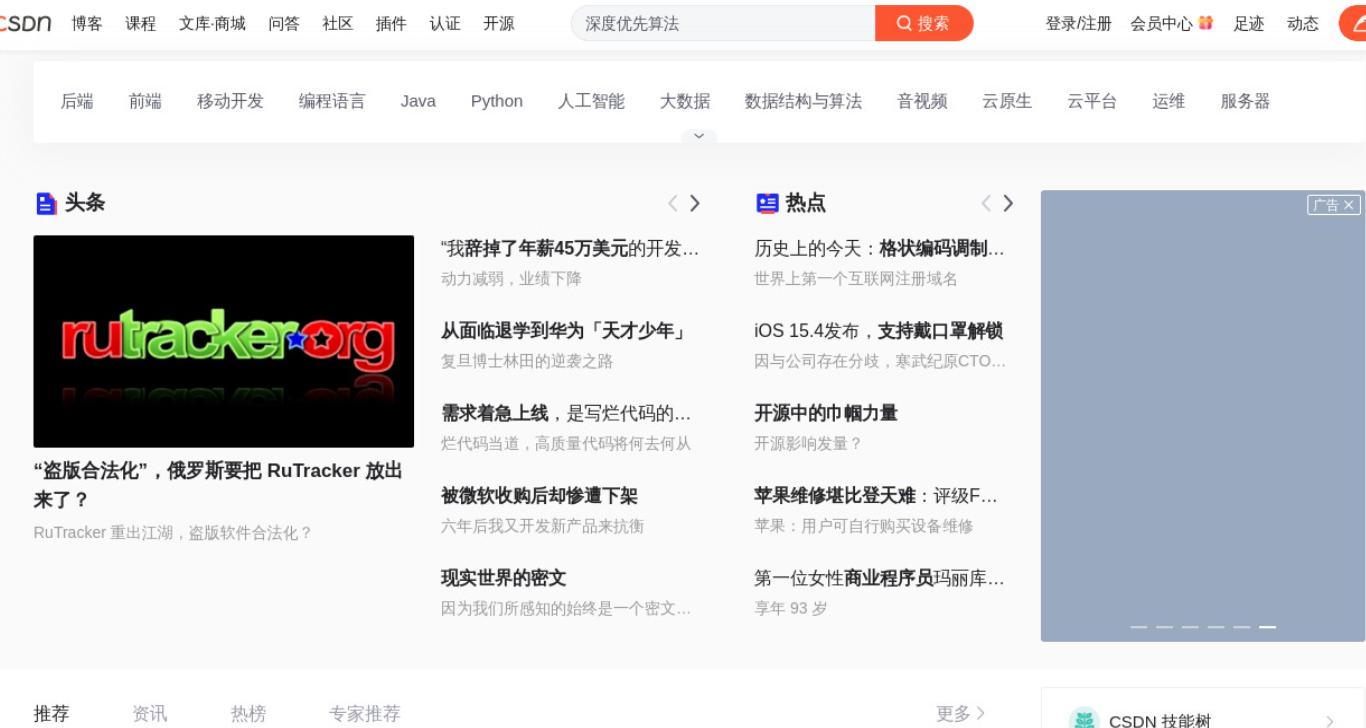Click 登录/注册 link
The image size is (1366, 728).
click(x=1078, y=23)
